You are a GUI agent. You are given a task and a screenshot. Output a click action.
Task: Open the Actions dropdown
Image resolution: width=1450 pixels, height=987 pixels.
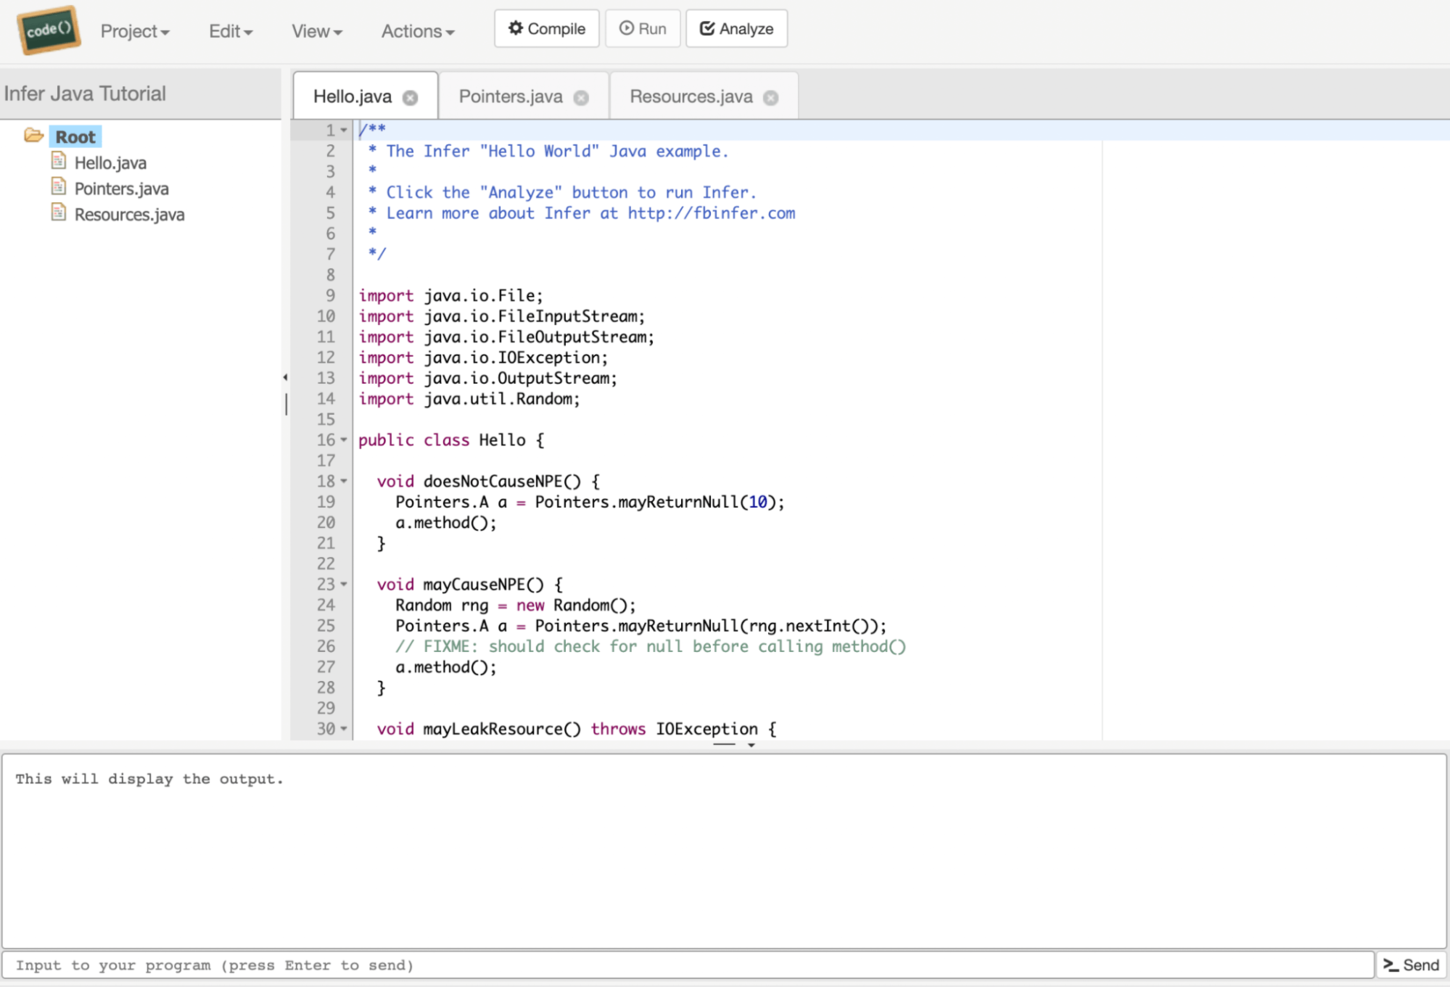tap(417, 31)
